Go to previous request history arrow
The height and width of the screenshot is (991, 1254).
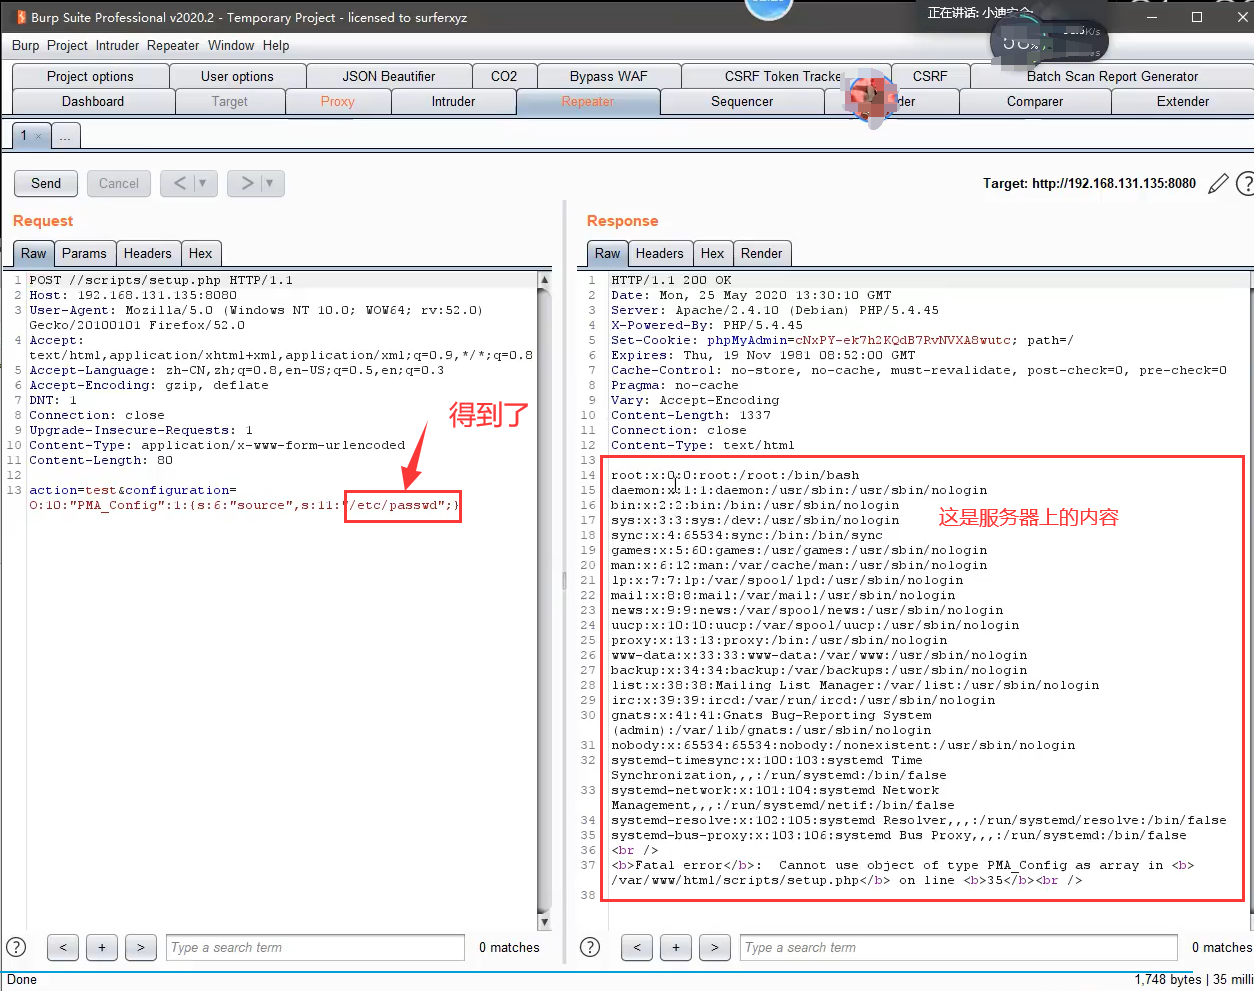[x=179, y=183]
